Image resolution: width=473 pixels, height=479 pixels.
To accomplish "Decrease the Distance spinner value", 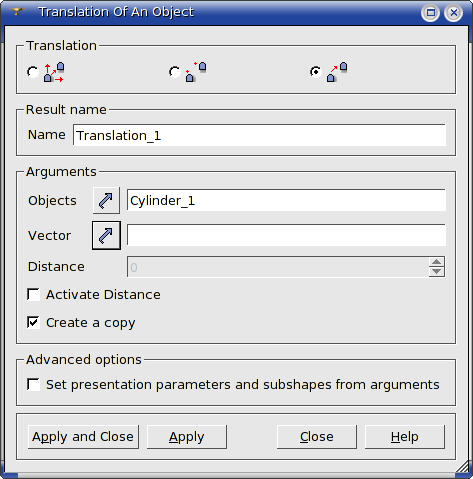I will [436, 272].
